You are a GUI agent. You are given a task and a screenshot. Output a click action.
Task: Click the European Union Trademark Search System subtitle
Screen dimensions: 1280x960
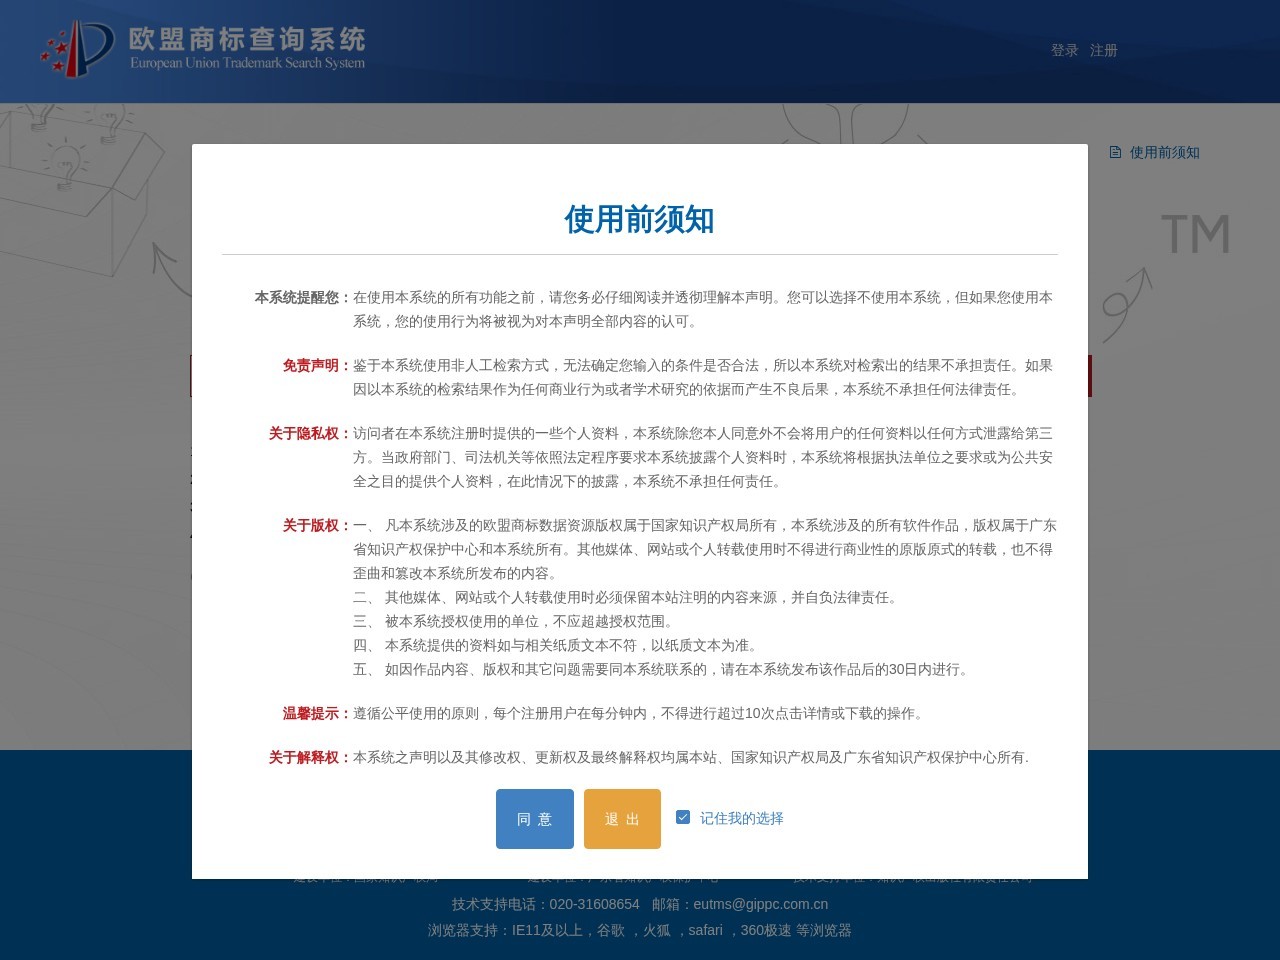click(247, 63)
